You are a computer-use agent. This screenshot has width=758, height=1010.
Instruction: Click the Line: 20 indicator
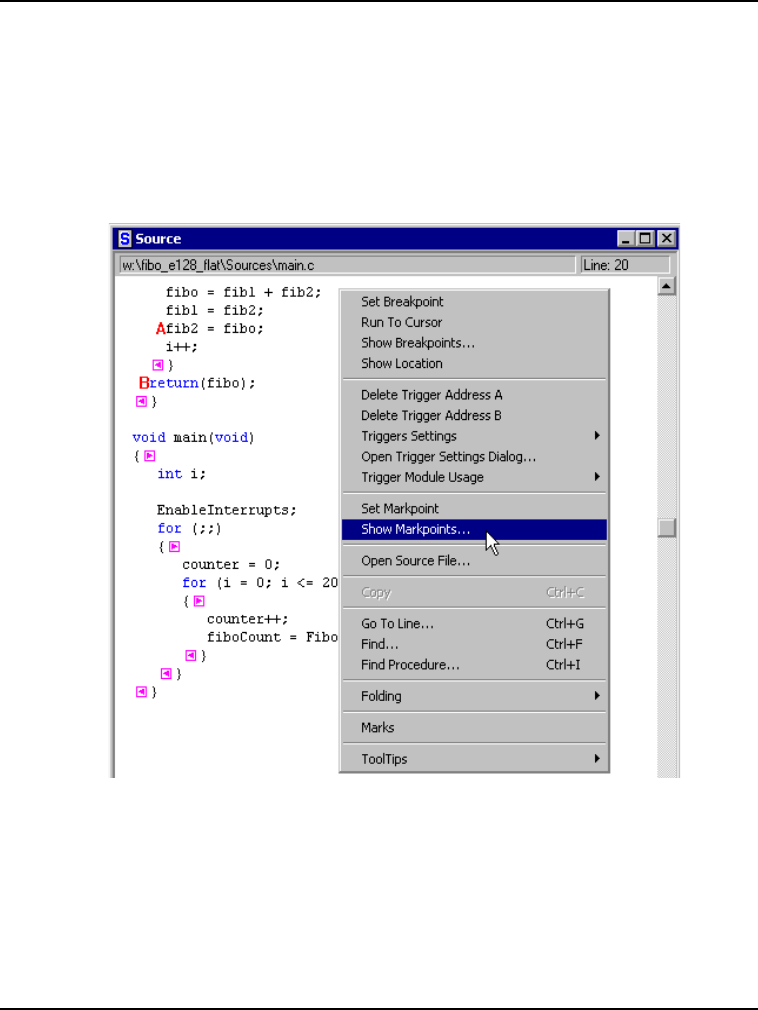[625, 265]
